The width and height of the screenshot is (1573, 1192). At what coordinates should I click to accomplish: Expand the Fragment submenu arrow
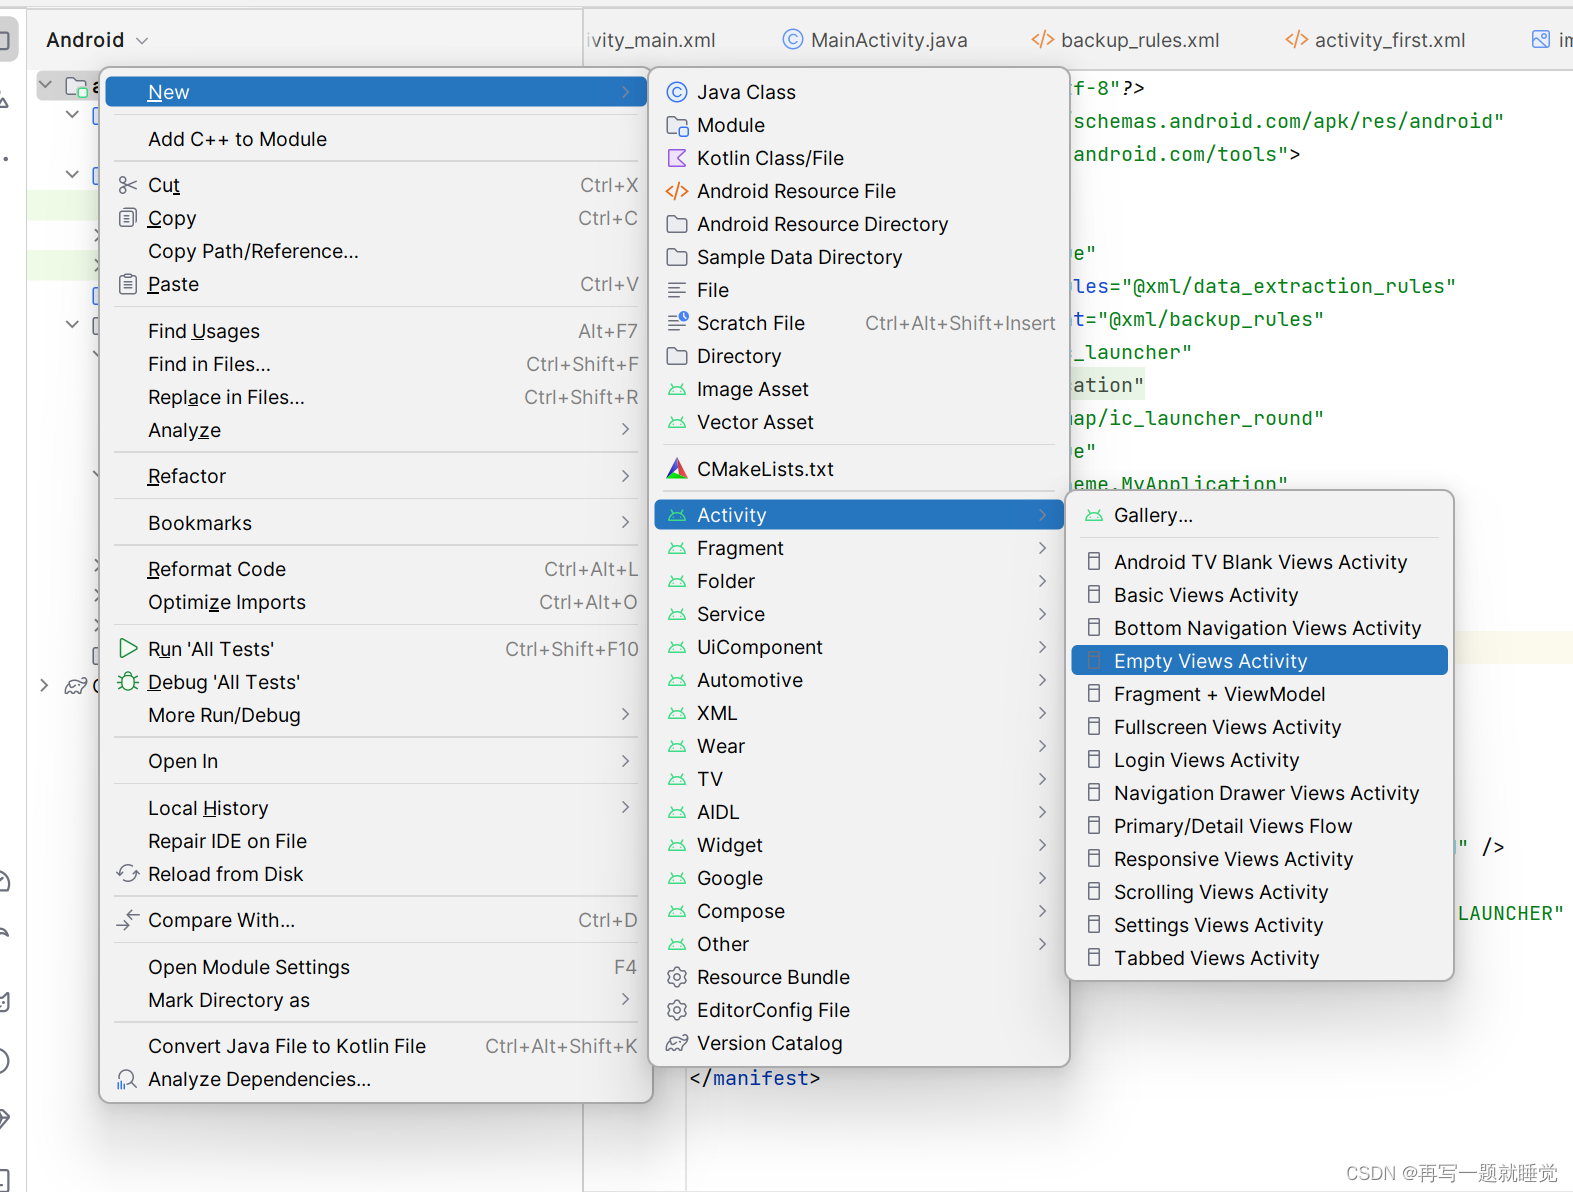tap(1042, 548)
